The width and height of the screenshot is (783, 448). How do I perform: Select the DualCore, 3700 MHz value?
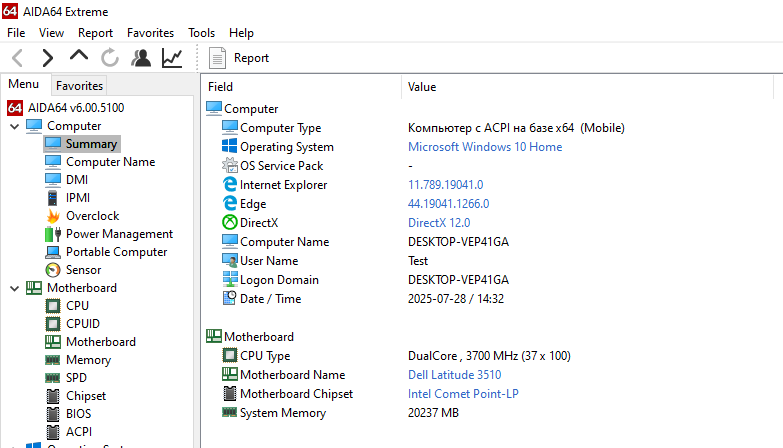coord(489,356)
